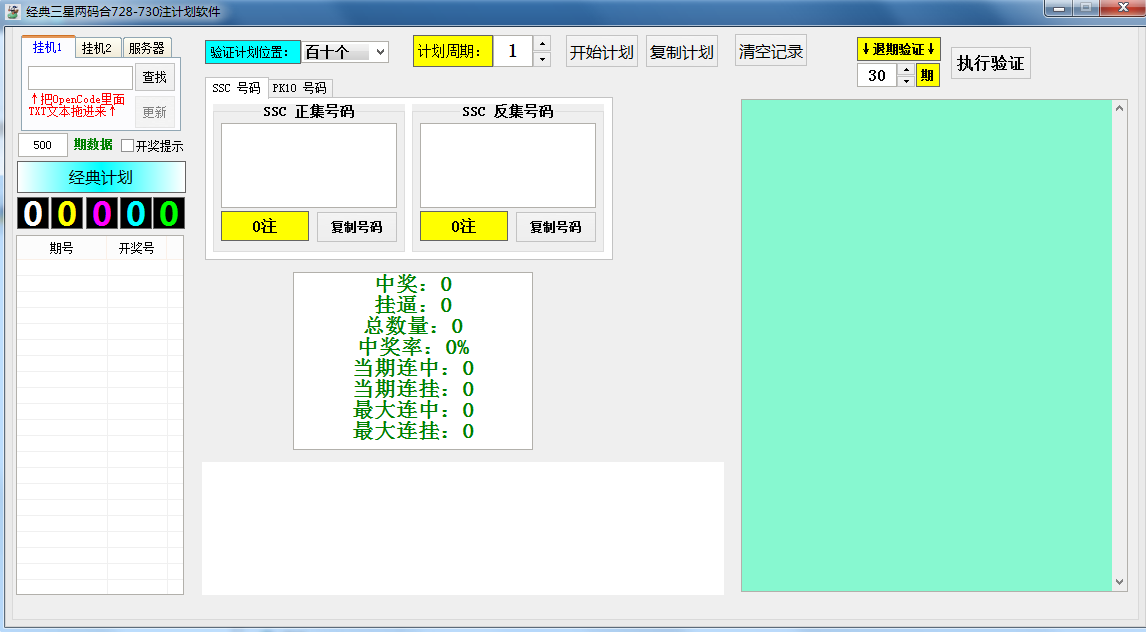Click the app icon in title bar
Image resolution: width=1146 pixels, height=632 pixels.
coord(13,11)
